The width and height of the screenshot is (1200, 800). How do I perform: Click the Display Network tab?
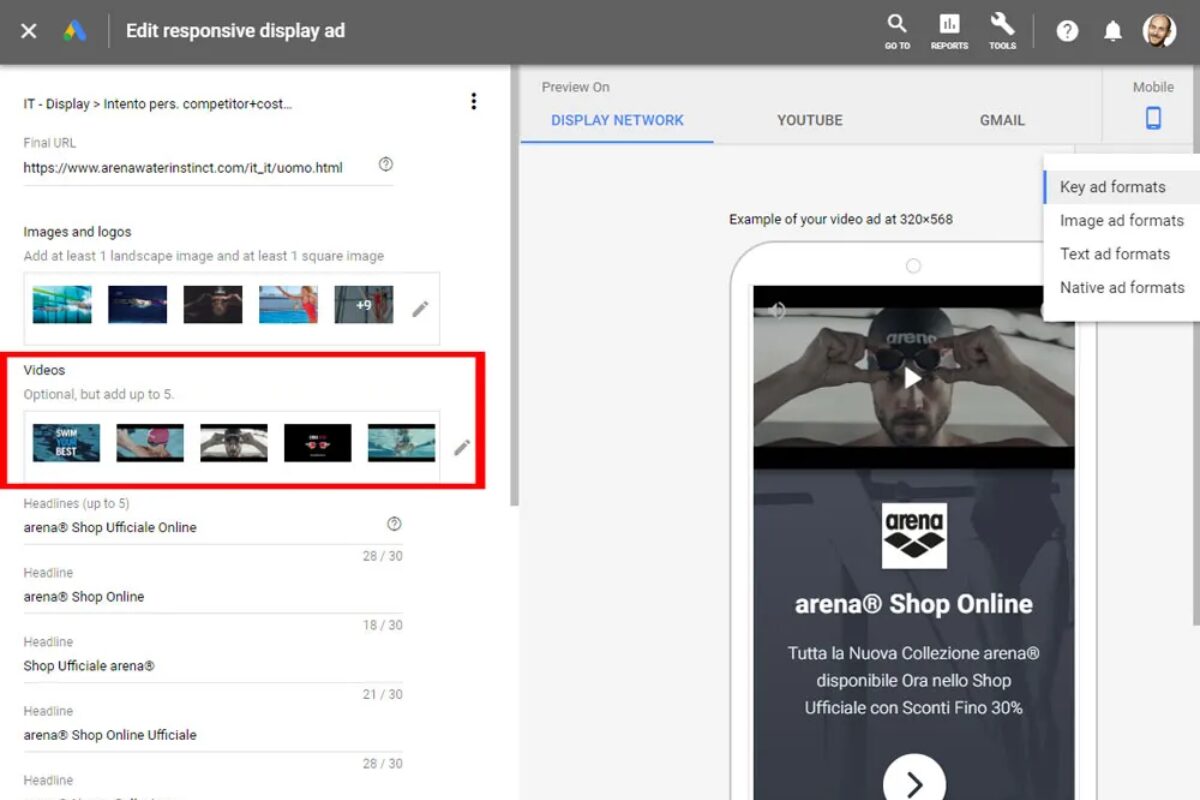coord(617,119)
